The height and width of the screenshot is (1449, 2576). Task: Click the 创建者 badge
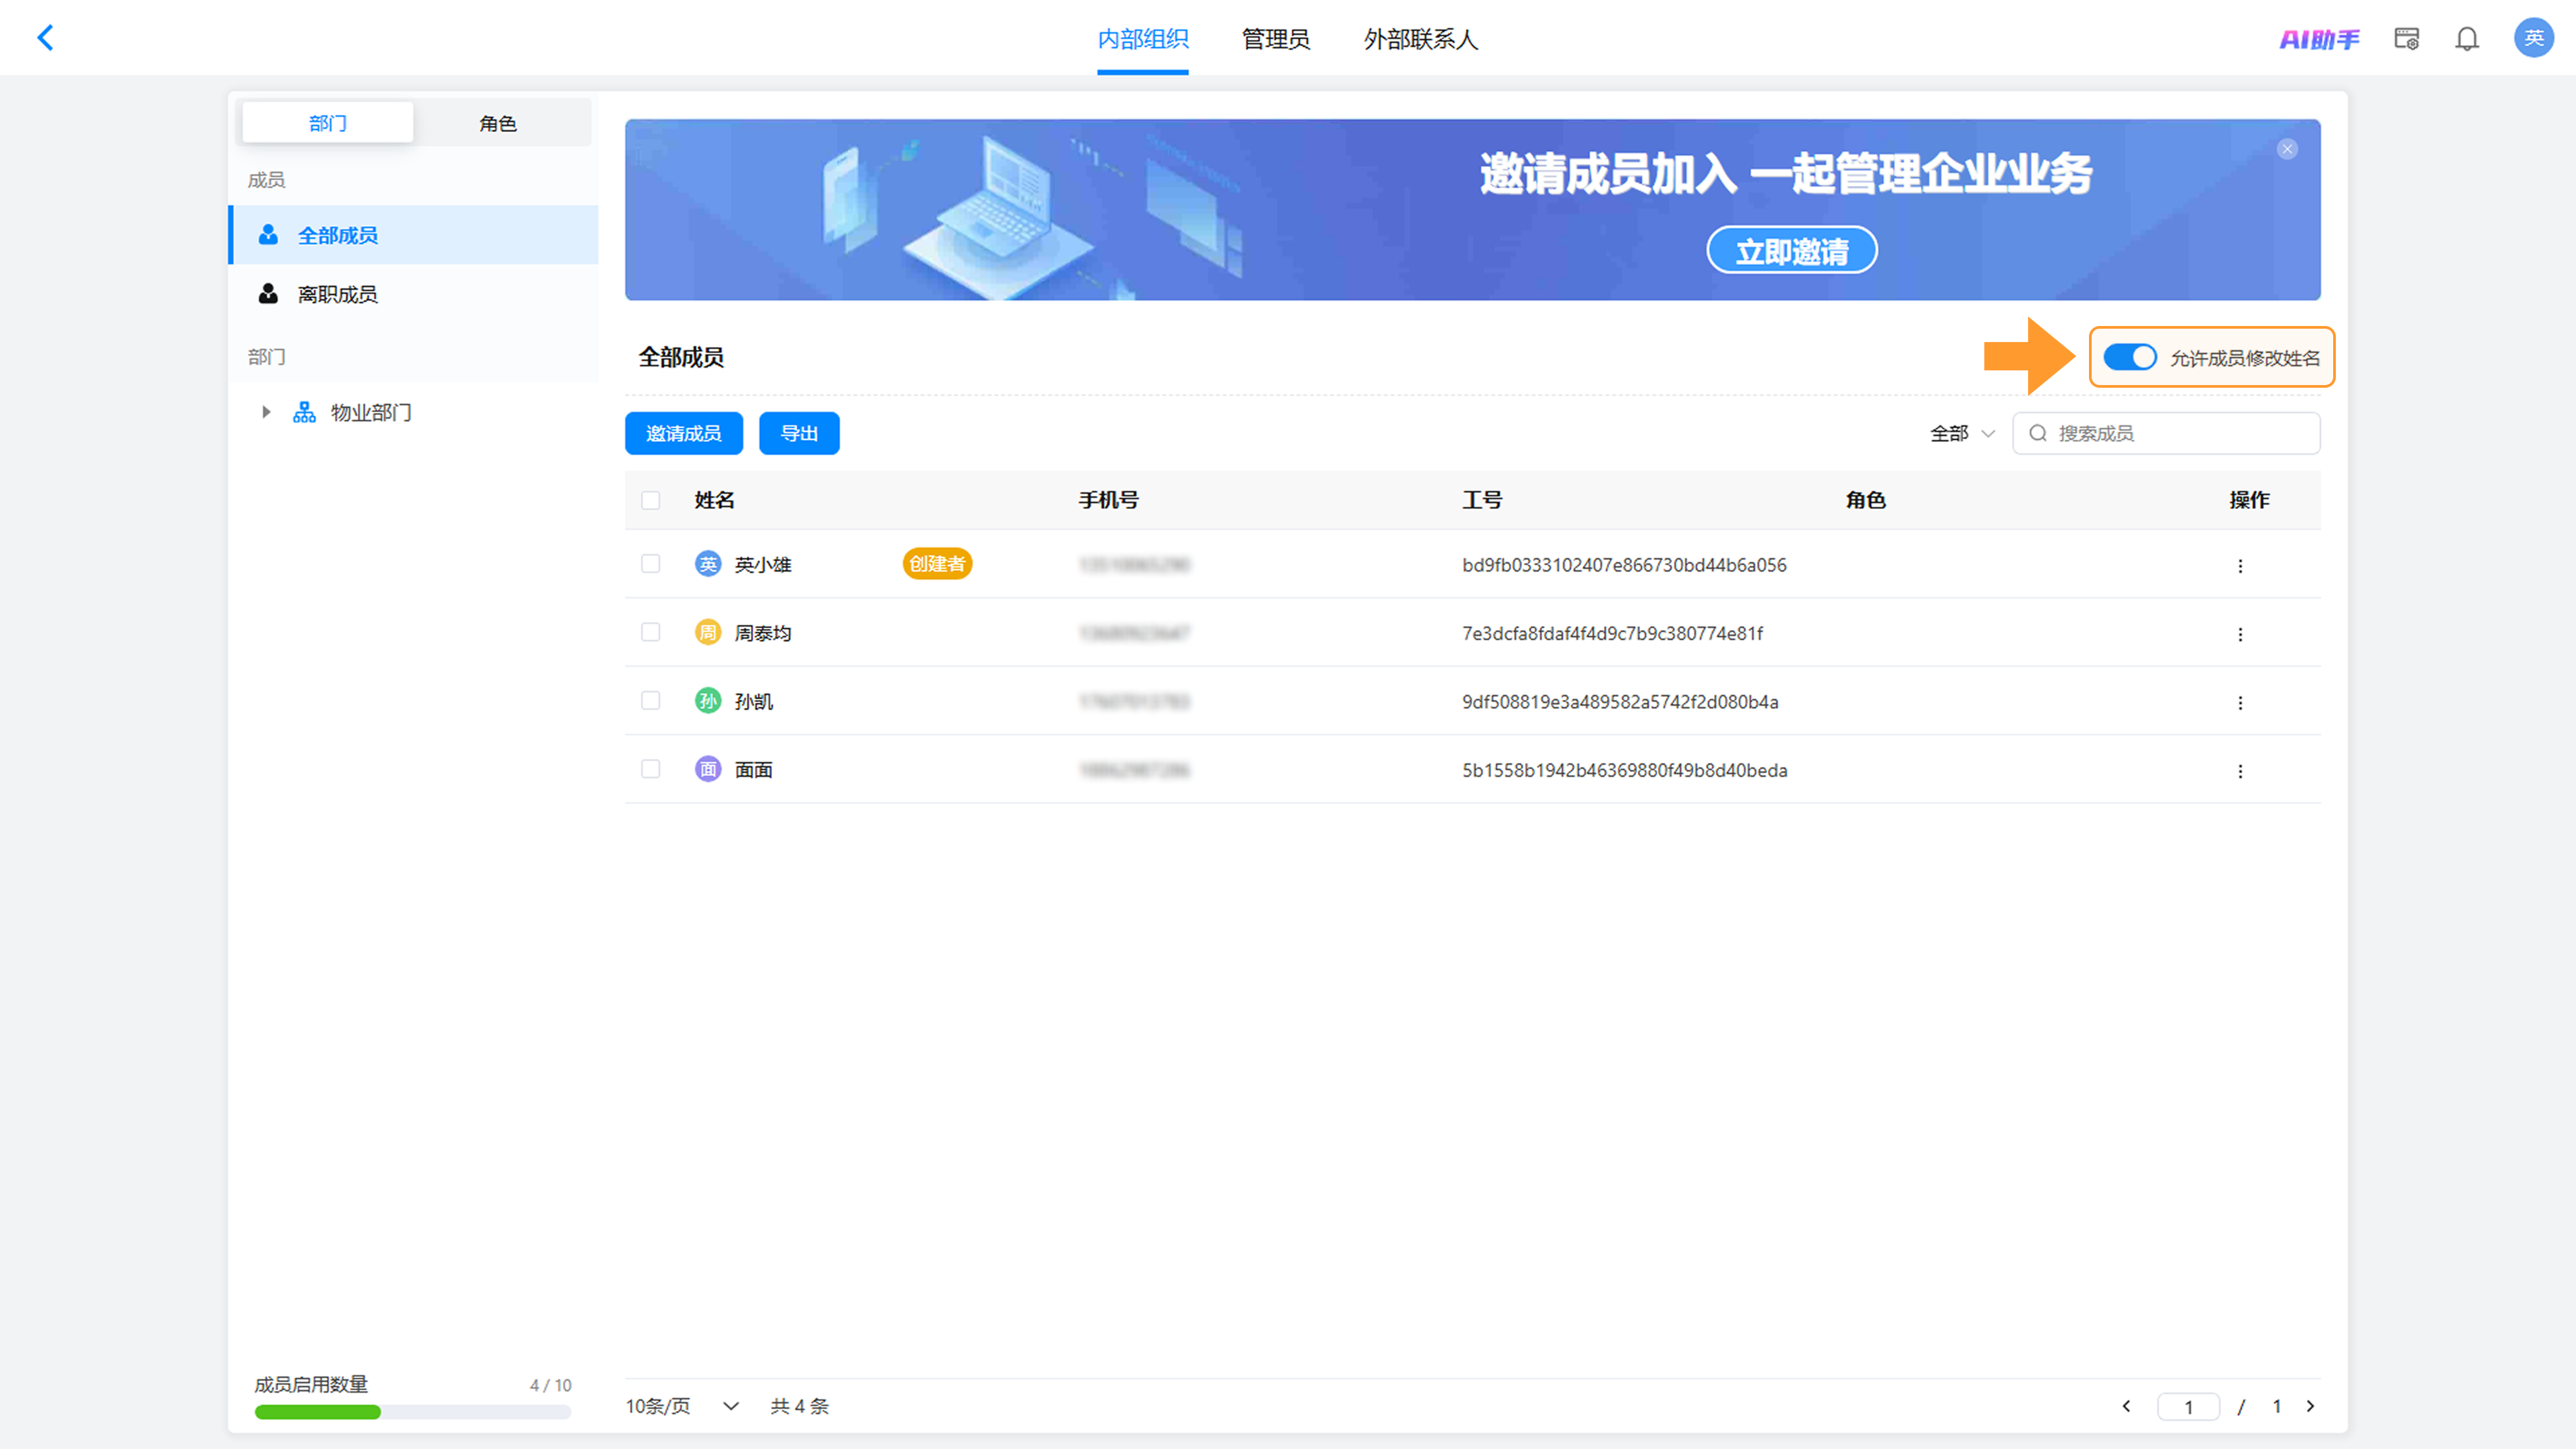(937, 564)
